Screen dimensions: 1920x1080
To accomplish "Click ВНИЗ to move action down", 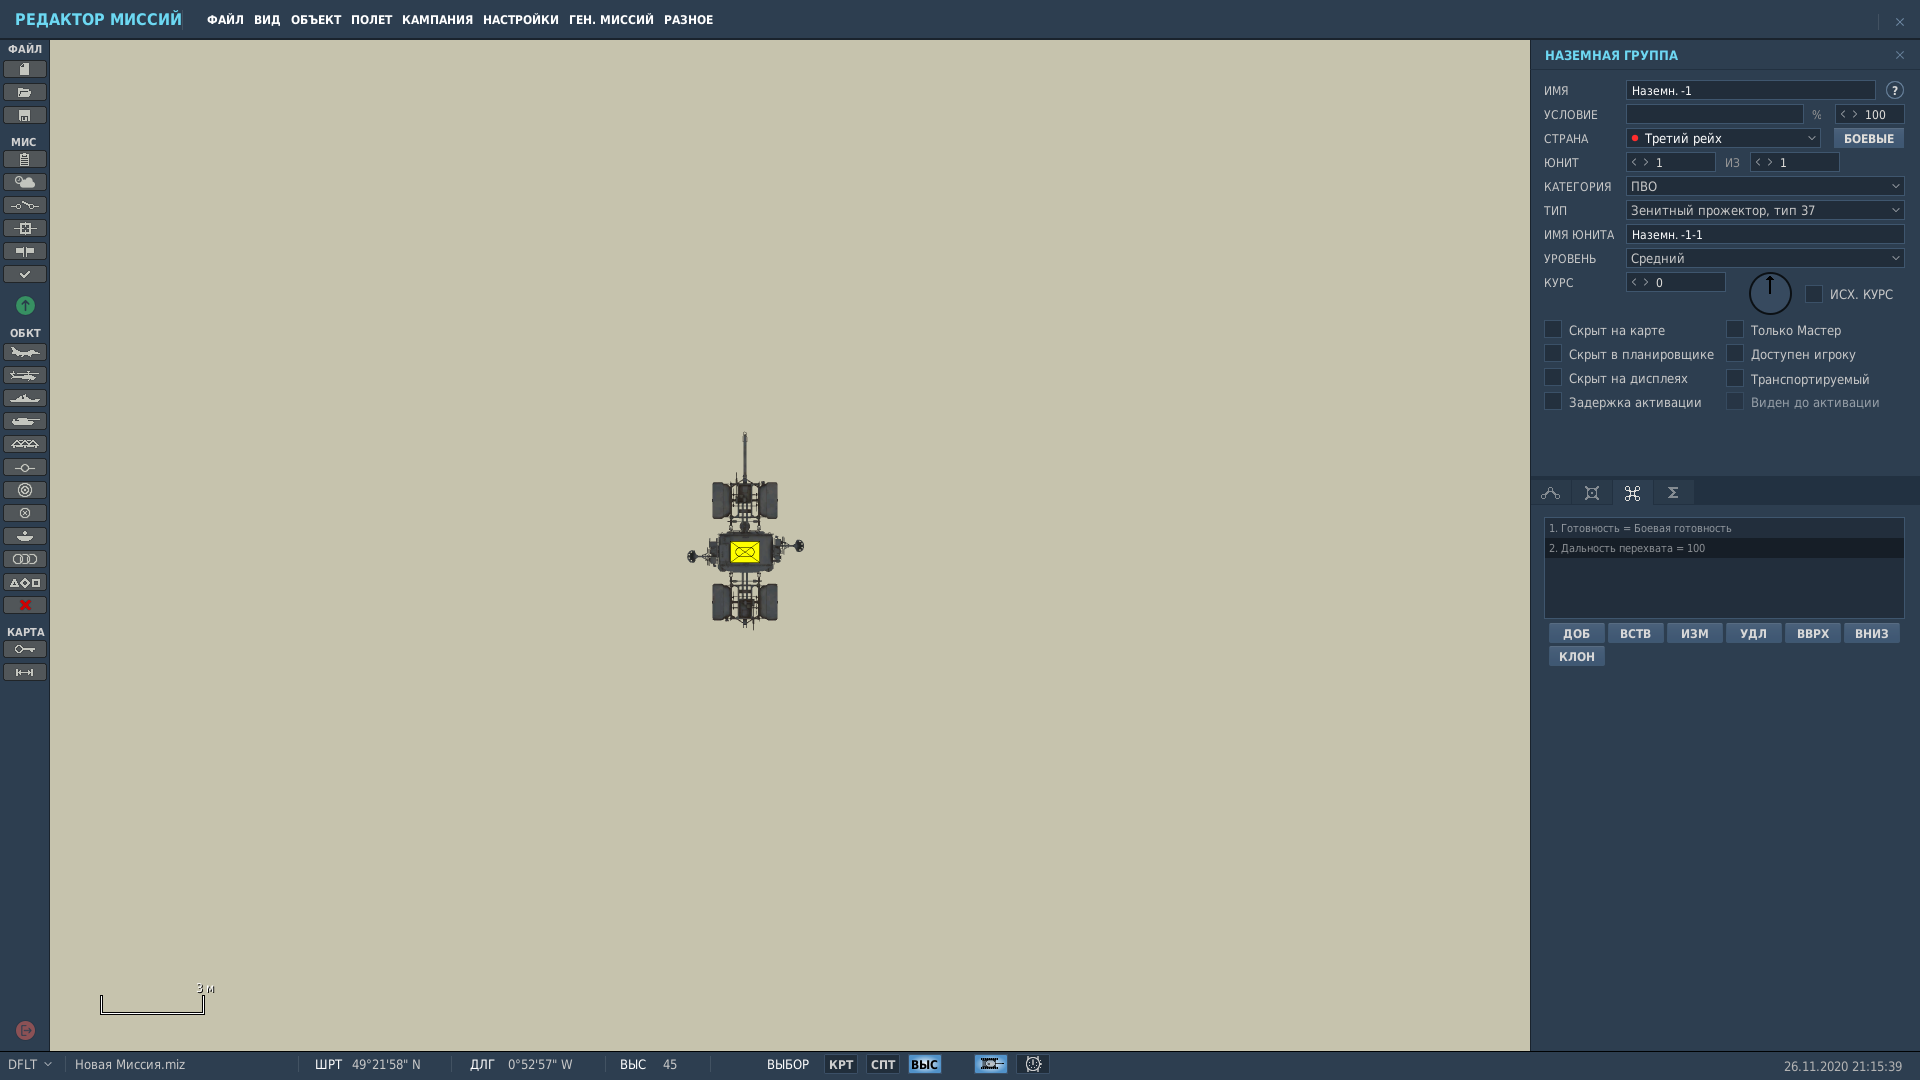I will tap(1872, 633).
